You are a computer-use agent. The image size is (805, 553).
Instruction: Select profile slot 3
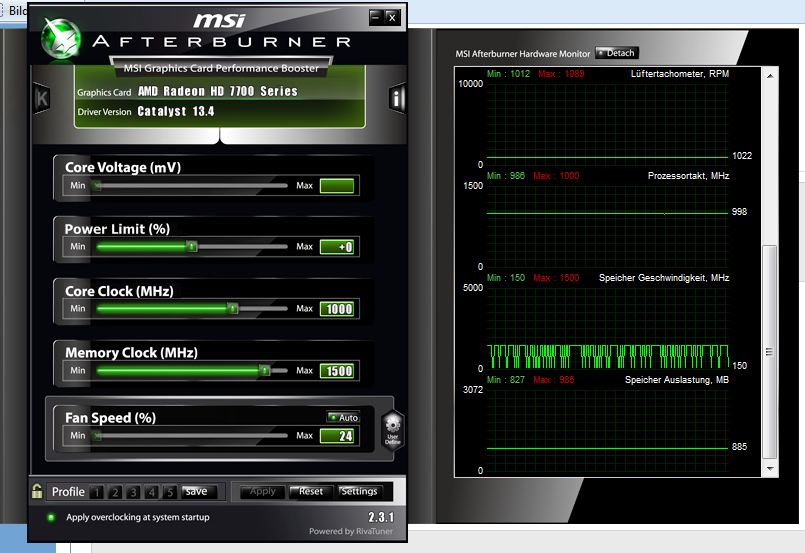(133, 492)
